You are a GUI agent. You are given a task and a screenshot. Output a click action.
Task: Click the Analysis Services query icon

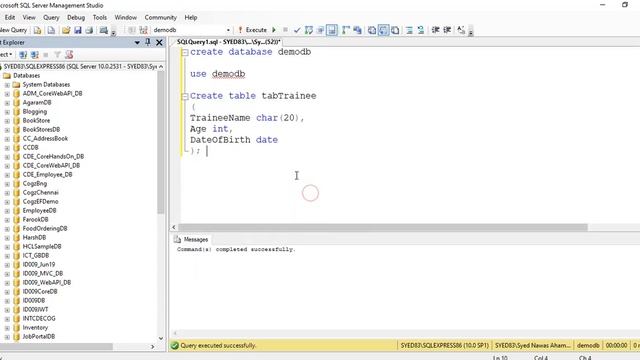[51, 30]
